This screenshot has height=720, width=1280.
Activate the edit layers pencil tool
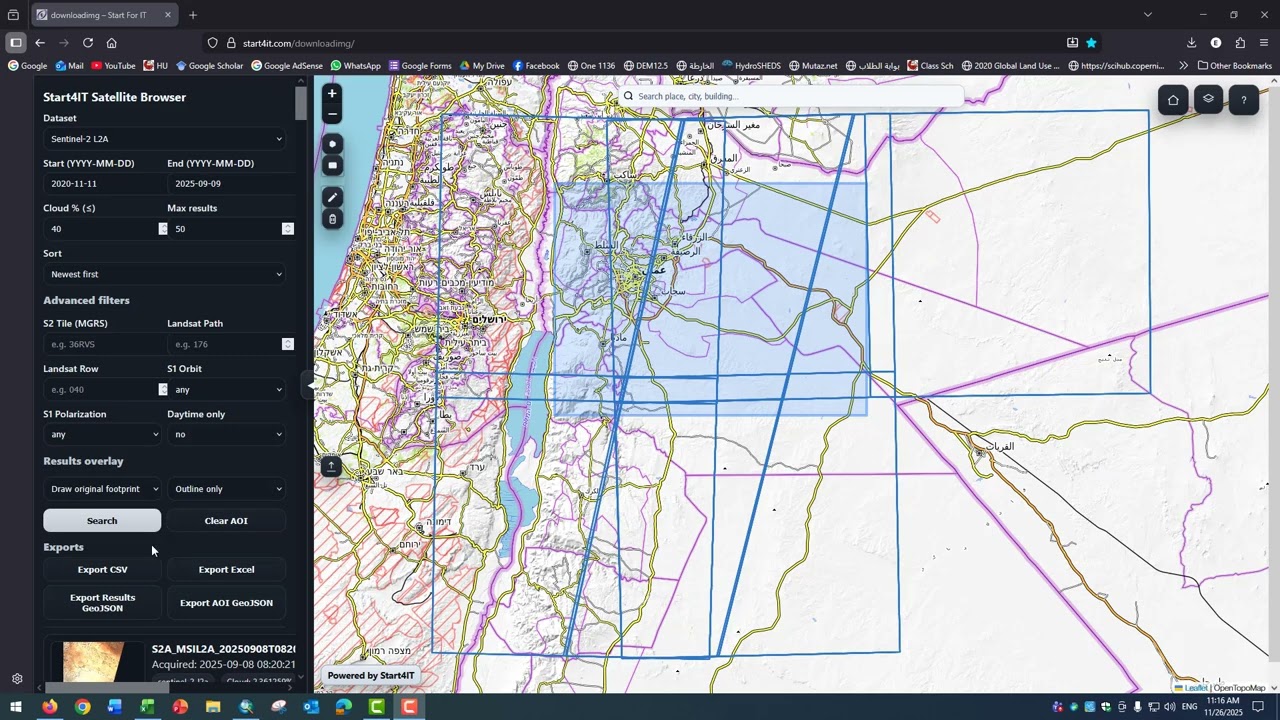[332, 198]
